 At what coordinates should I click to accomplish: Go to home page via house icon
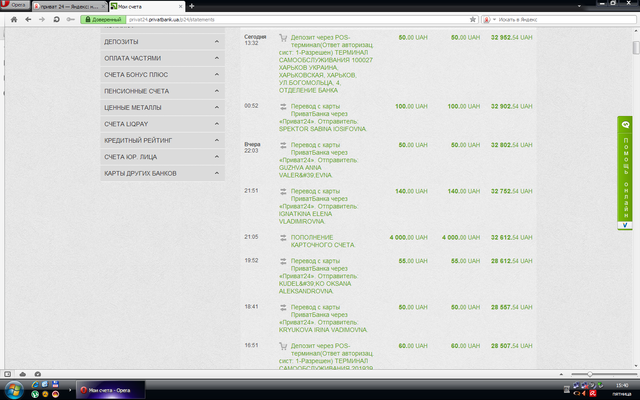click(x=14, y=19)
